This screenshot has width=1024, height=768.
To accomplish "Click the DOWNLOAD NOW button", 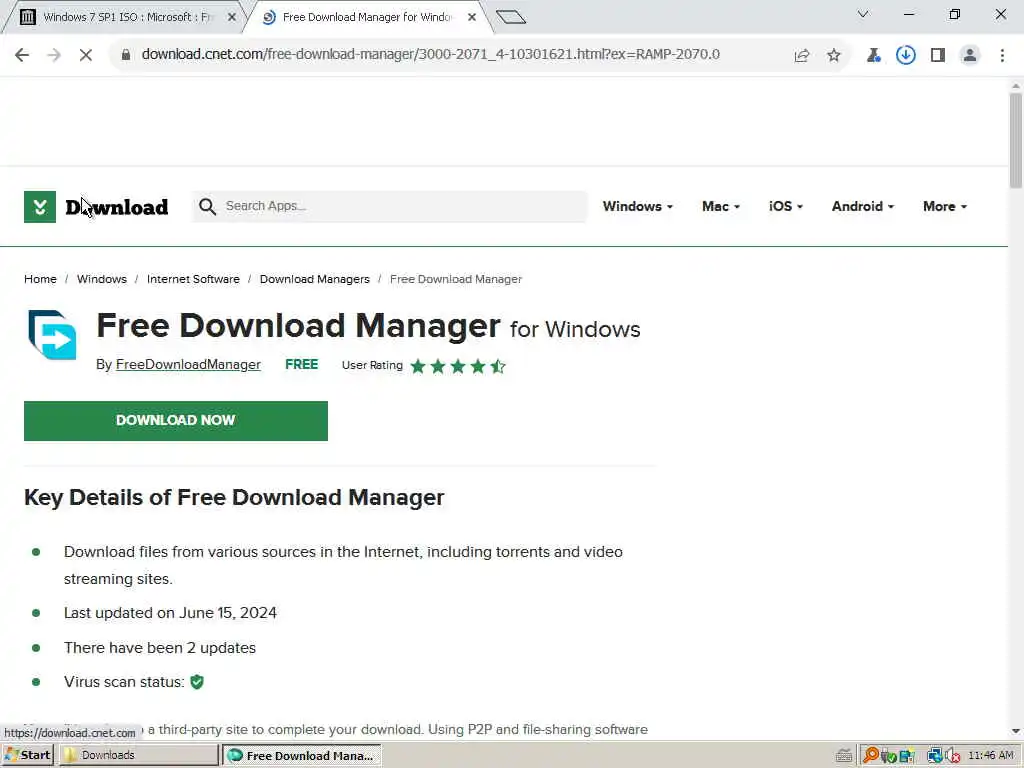I will click(x=176, y=421).
